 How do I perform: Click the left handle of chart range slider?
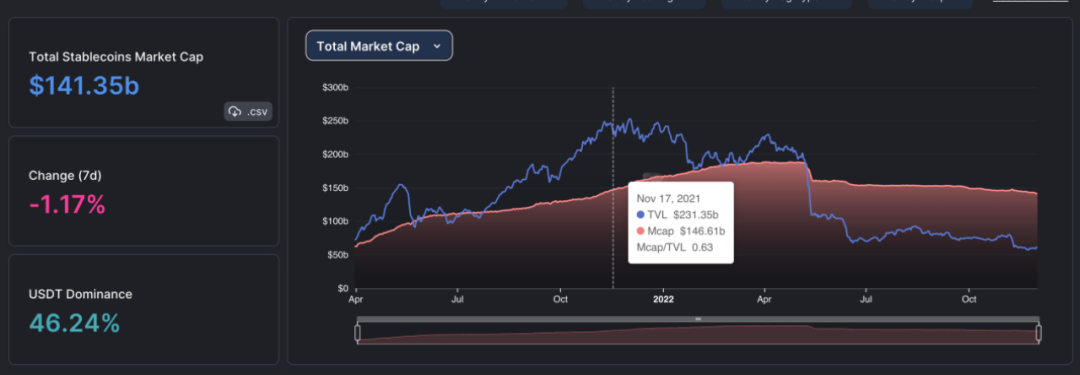coord(357,333)
